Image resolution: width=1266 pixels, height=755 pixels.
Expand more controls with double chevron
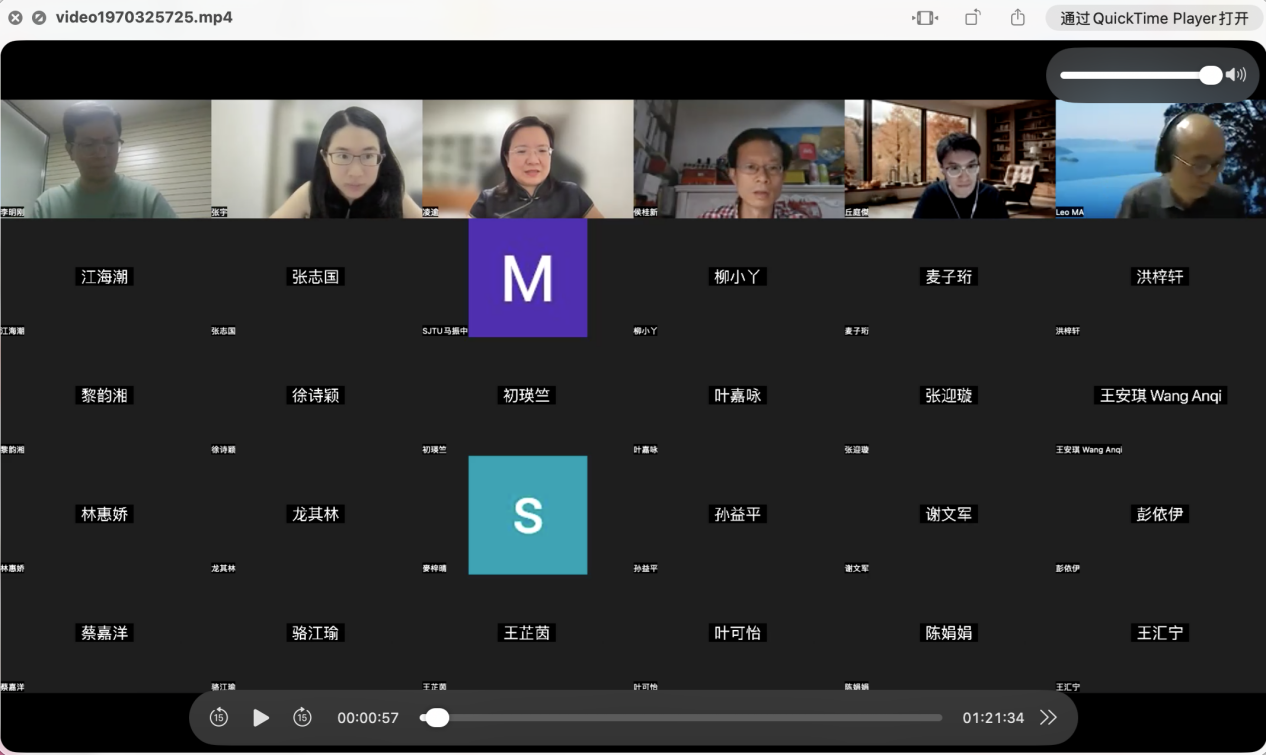1048,717
